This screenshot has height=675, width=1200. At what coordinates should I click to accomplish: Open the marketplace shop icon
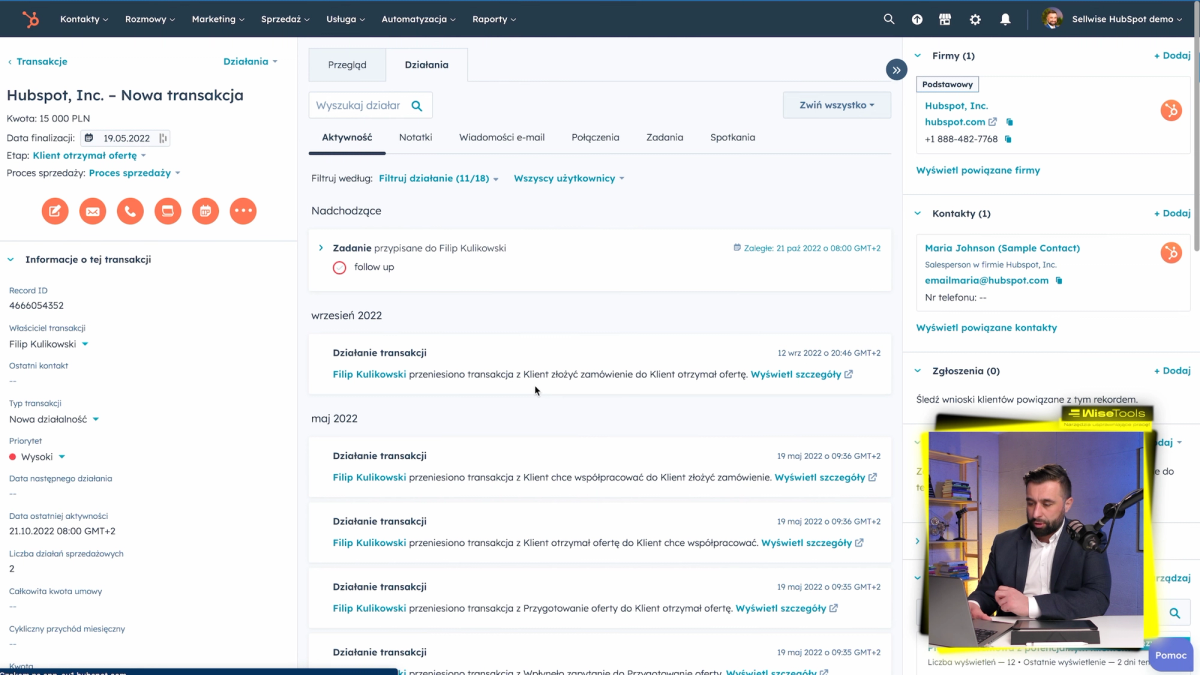945,19
